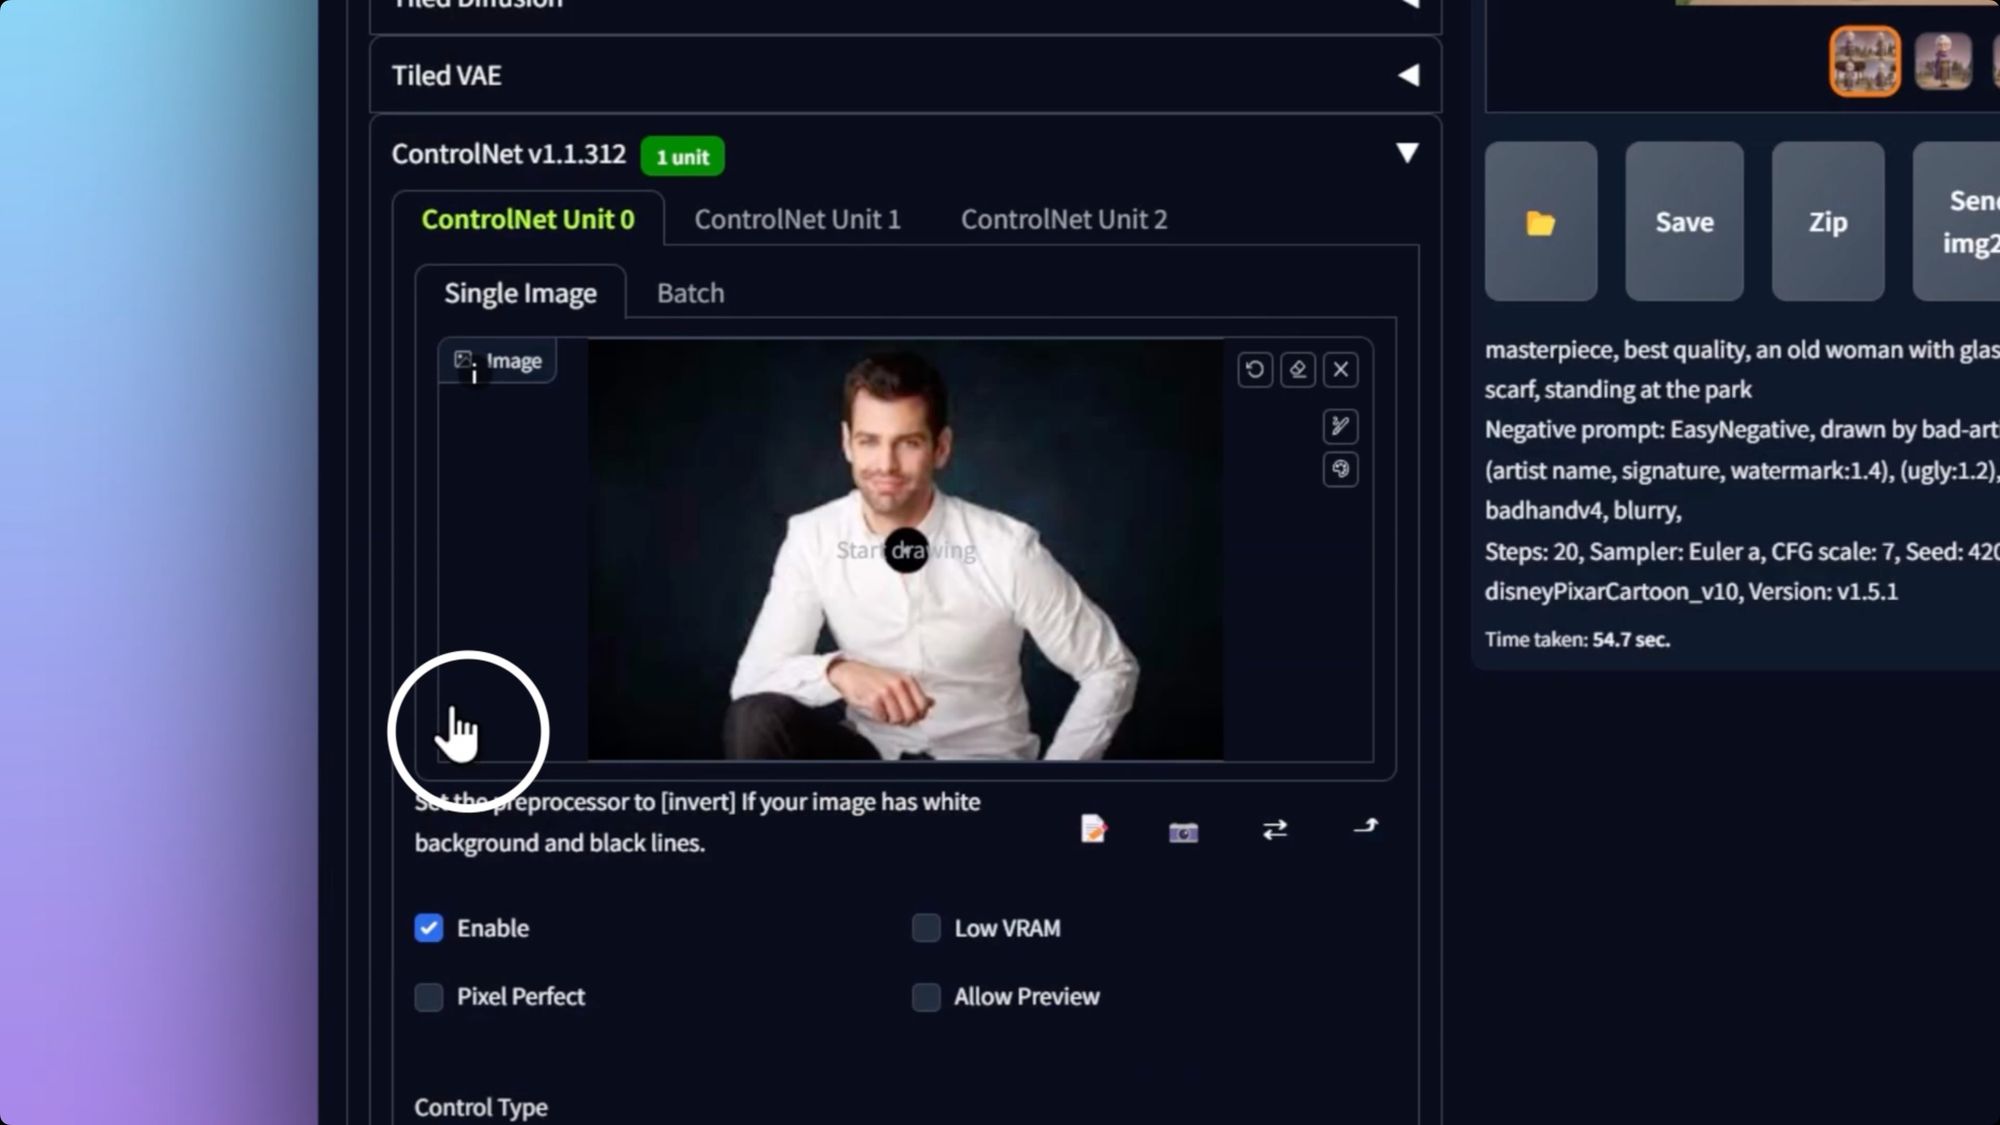Expand the Tiled VAE section
Screen dimensions: 2000x1125
[x=1408, y=75]
